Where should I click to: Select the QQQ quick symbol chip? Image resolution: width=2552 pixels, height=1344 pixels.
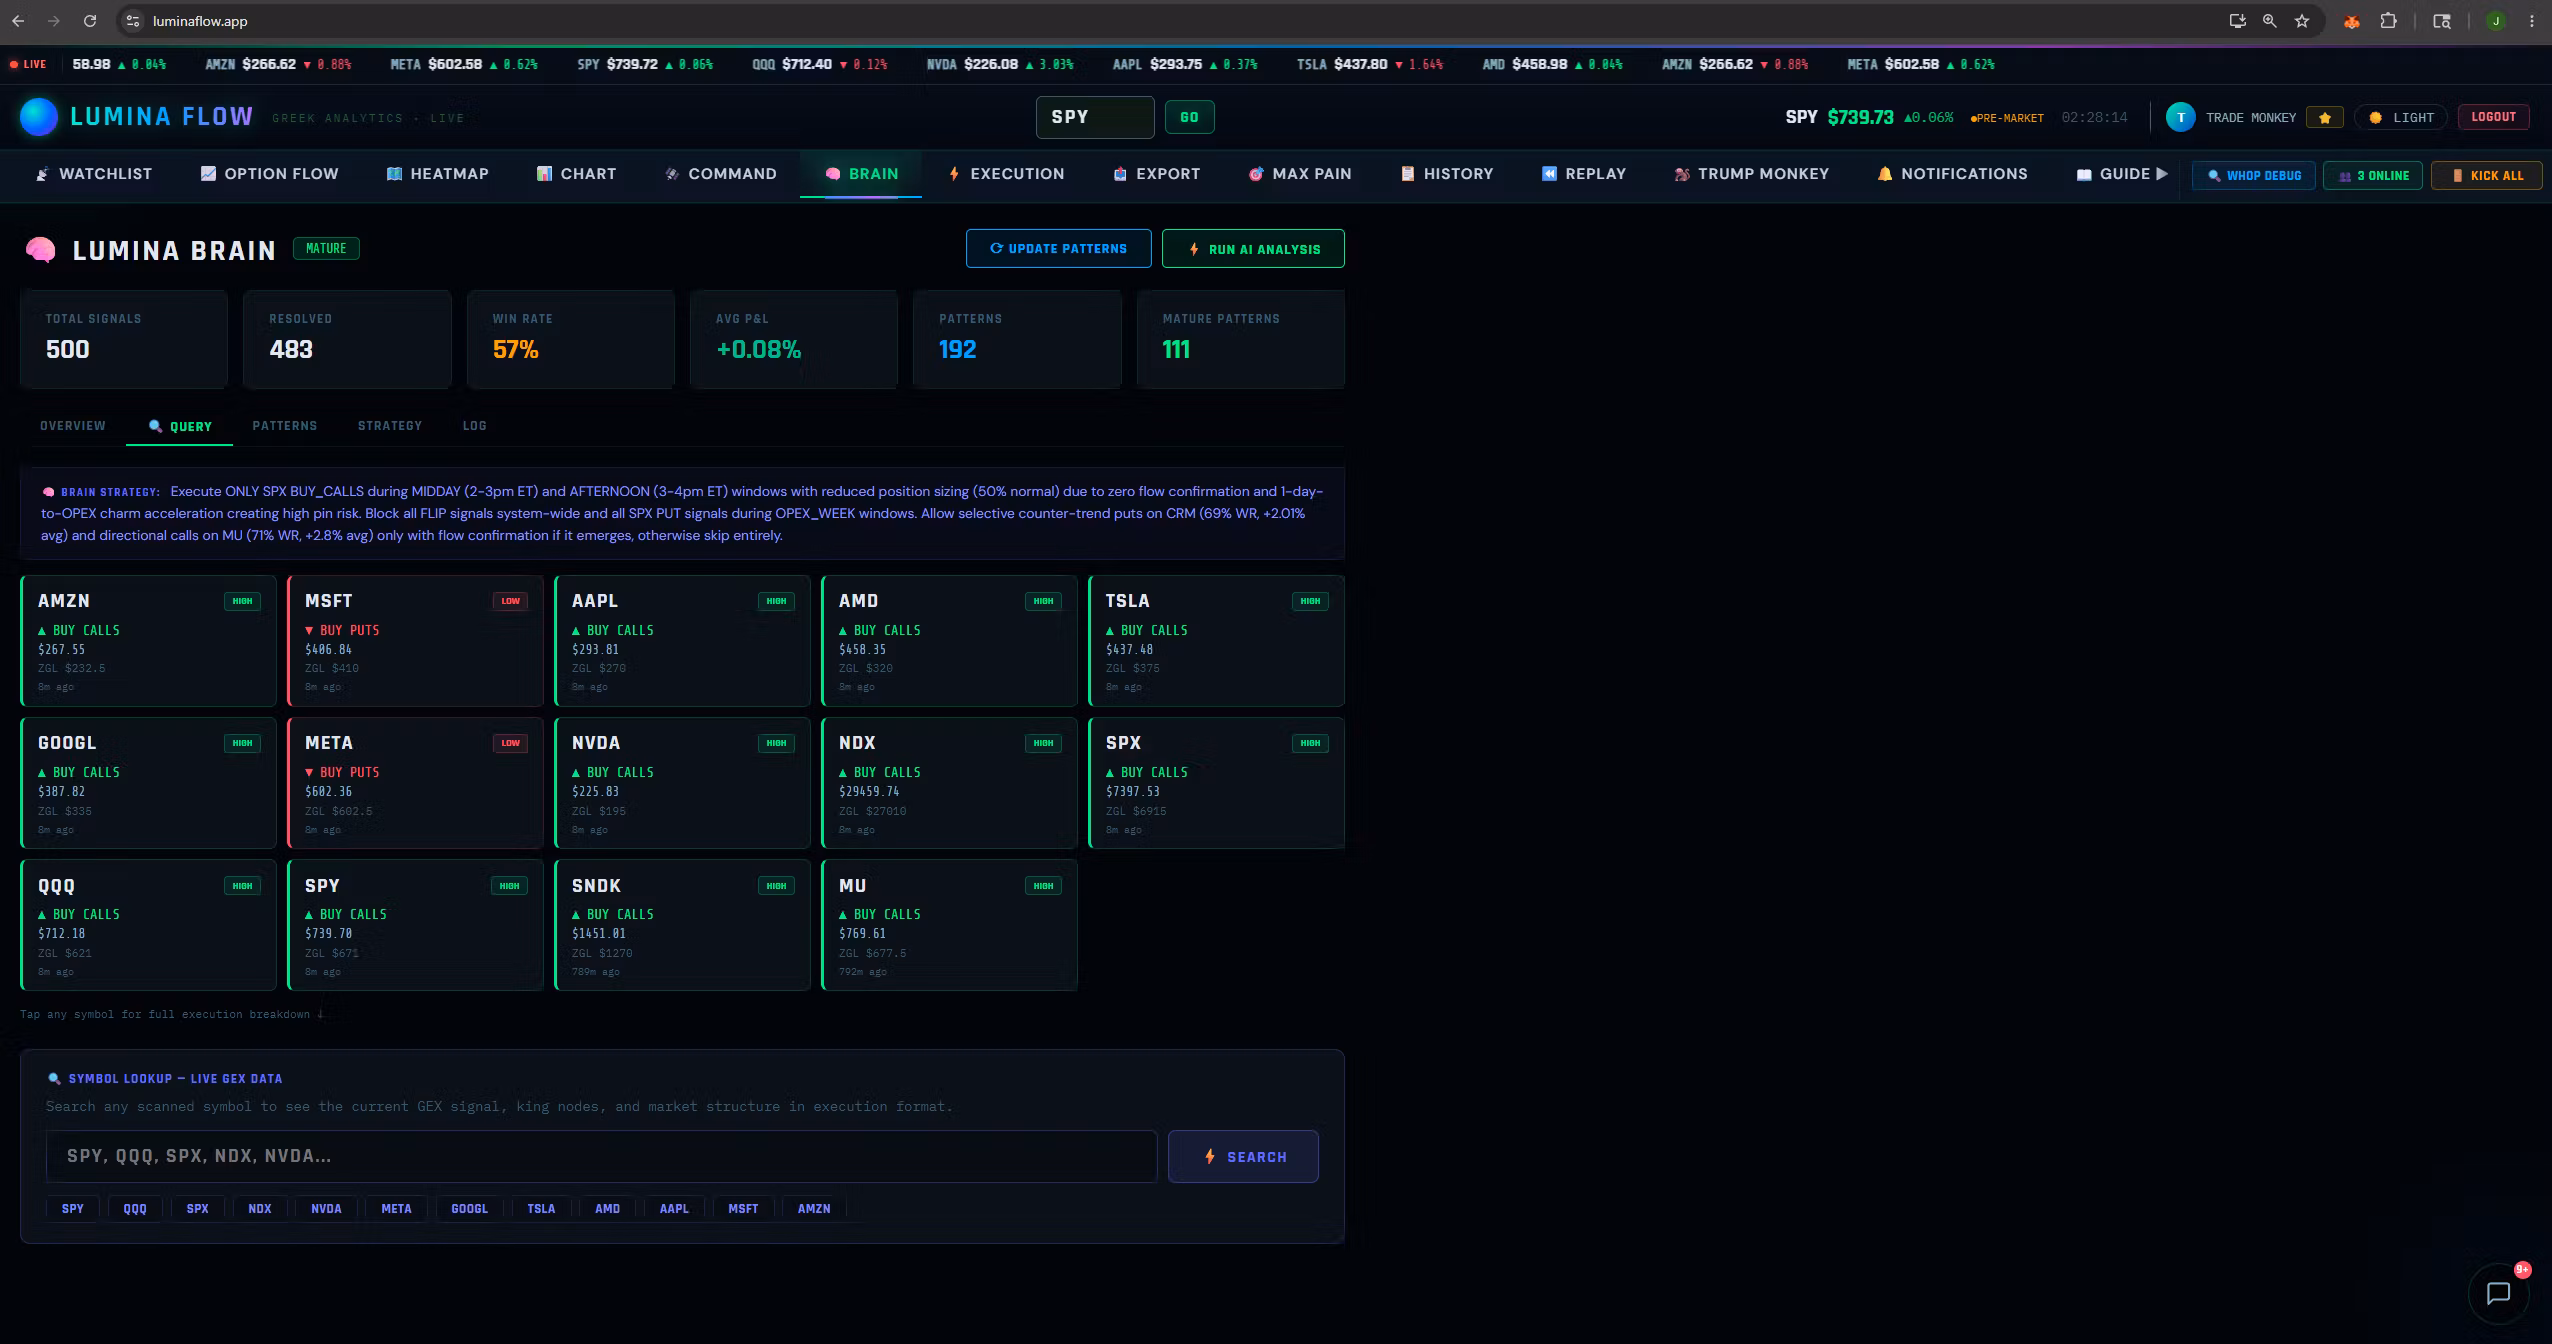point(135,1209)
